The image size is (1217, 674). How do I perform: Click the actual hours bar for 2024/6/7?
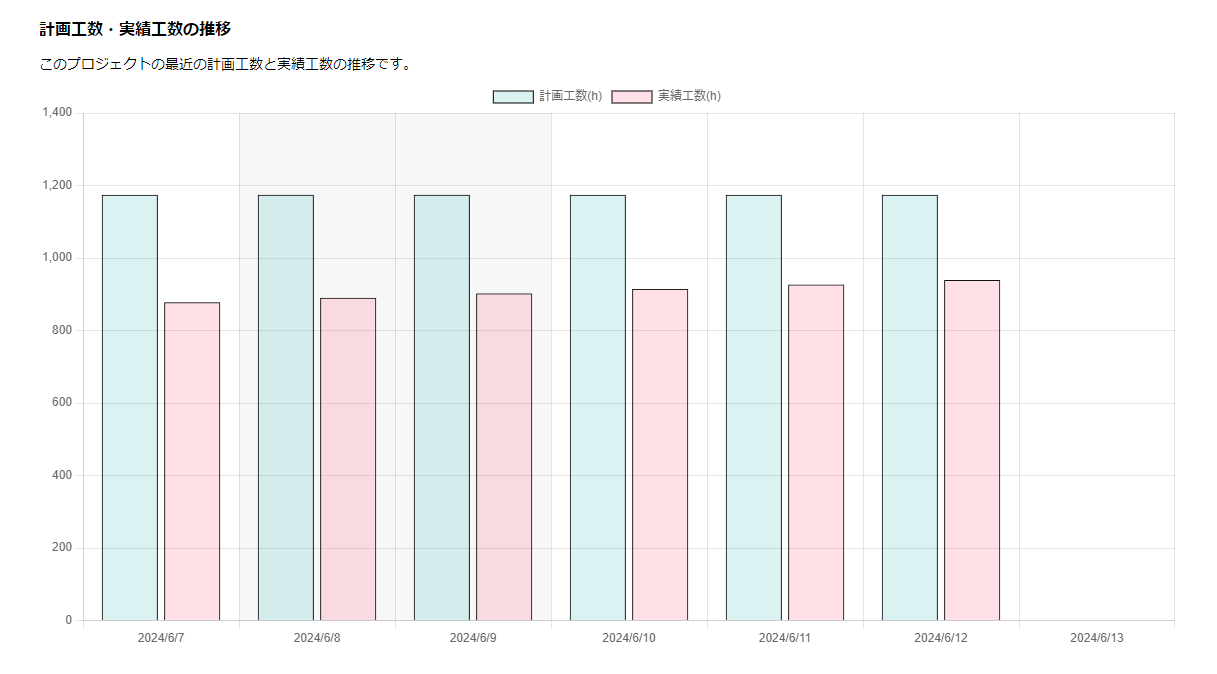coord(192,461)
